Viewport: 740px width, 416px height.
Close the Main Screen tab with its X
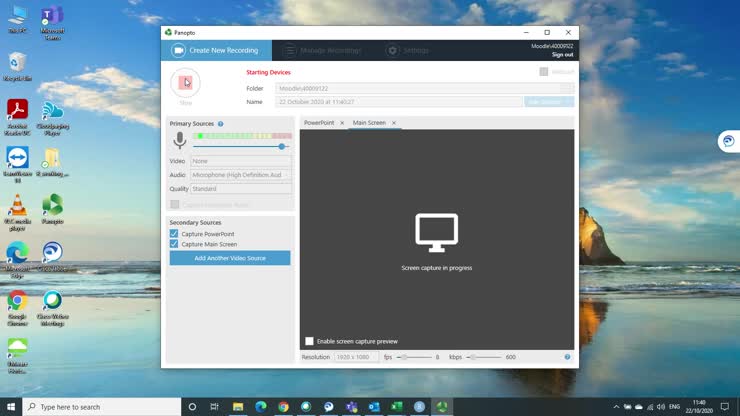tap(394, 123)
